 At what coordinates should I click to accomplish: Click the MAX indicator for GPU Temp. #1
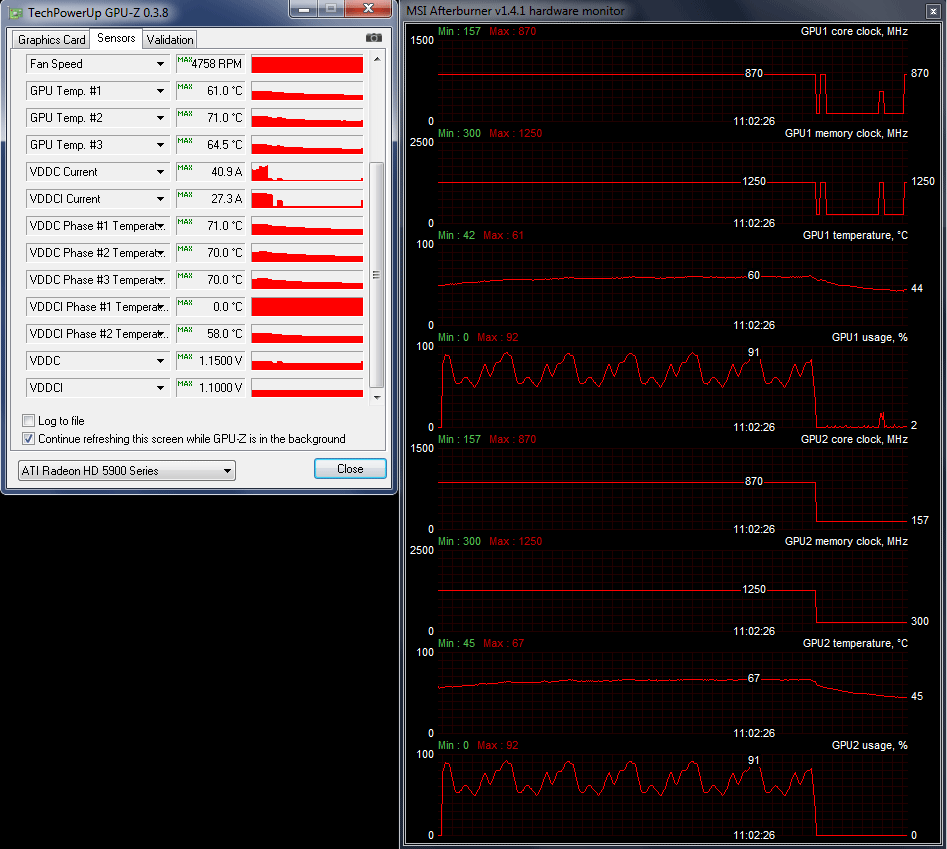click(x=184, y=87)
